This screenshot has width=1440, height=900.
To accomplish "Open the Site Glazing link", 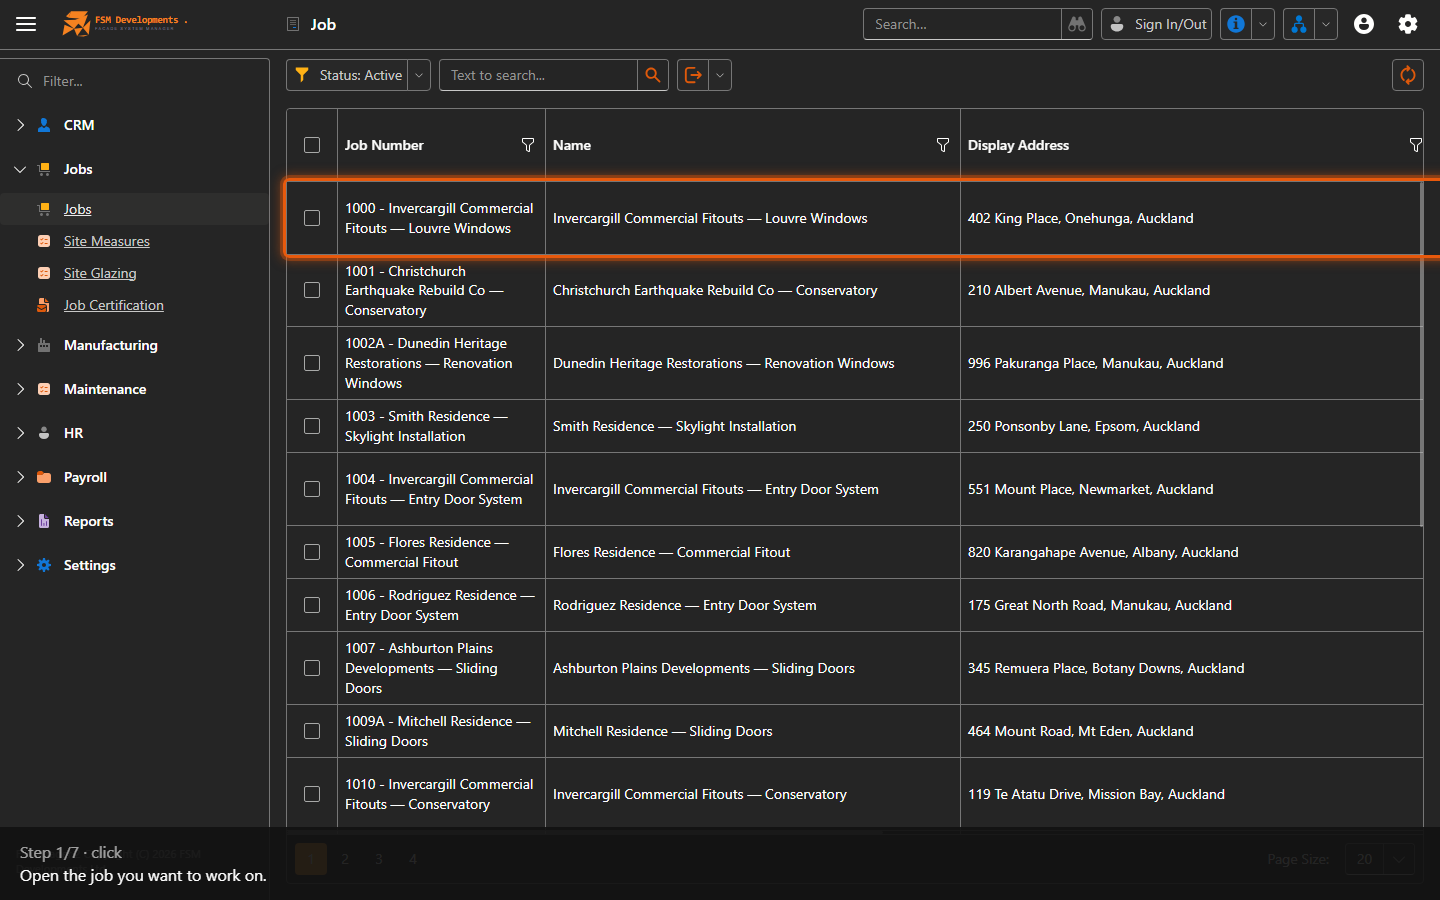I will coord(100,273).
